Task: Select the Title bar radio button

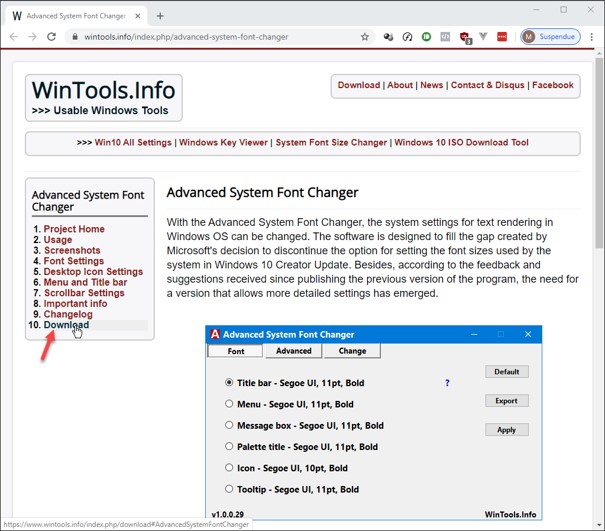Action: [x=229, y=383]
